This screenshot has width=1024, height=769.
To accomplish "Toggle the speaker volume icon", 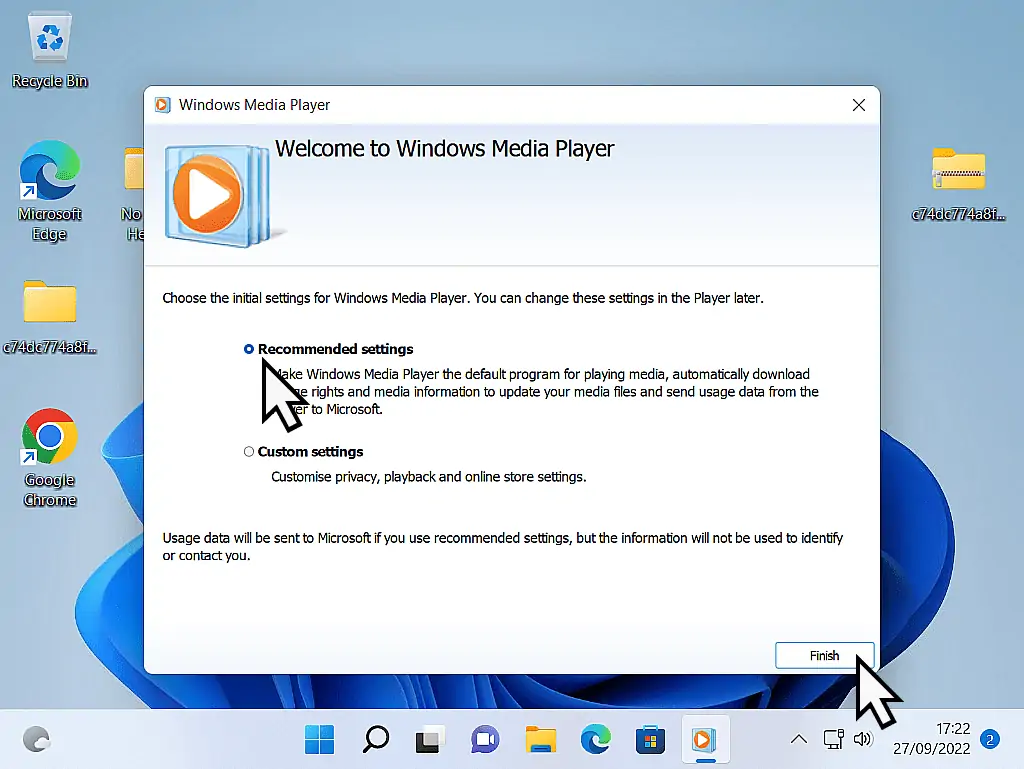I will coord(864,739).
